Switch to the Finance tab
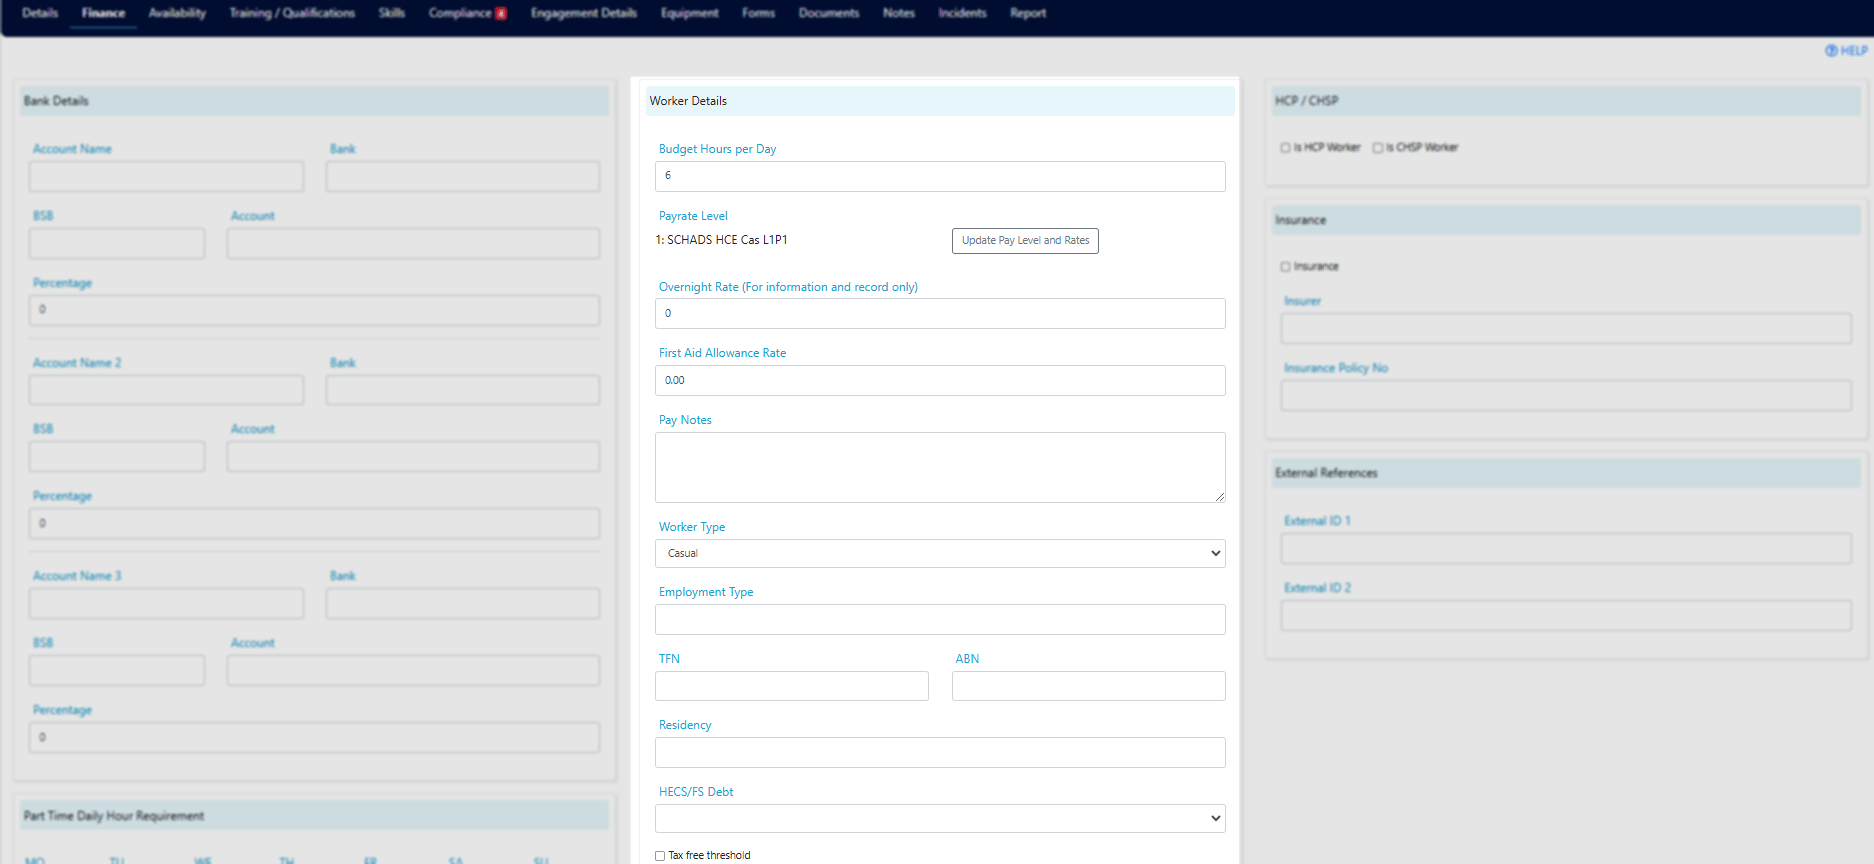 pyautogui.click(x=103, y=13)
